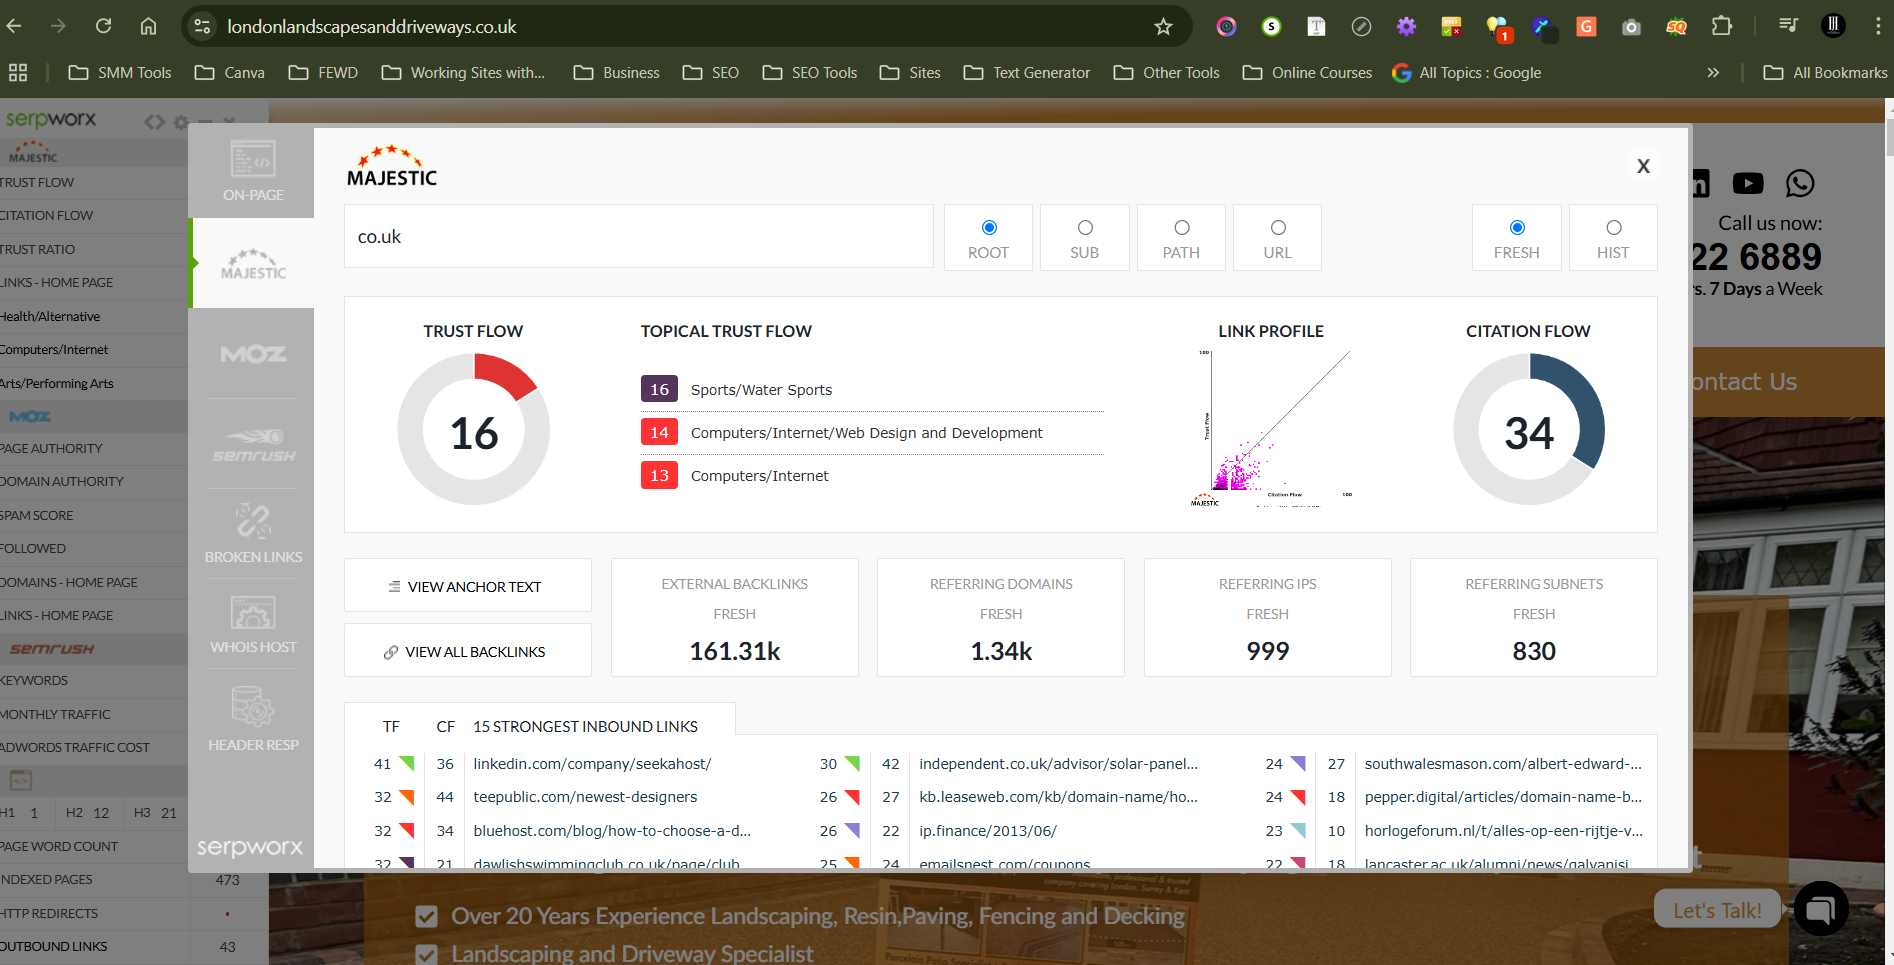This screenshot has height=965, width=1894.
Task: Click Referring Domains value 1.34k
Action: pyautogui.click(x=1001, y=651)
